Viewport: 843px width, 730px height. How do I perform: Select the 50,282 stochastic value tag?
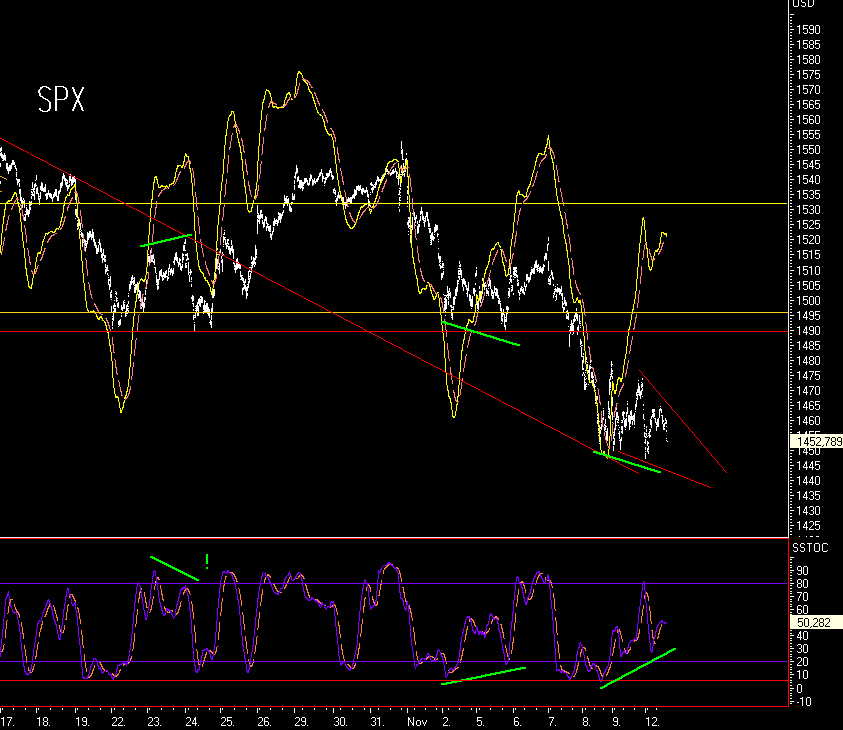814,622
